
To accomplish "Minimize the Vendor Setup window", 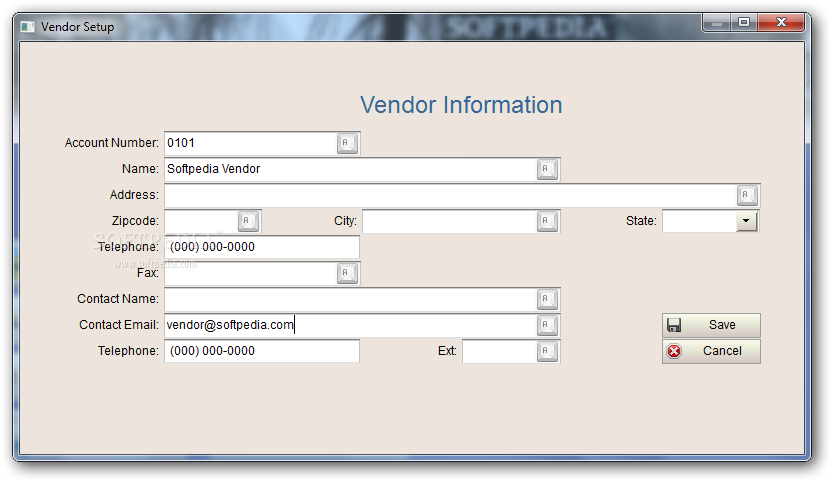I will pos(716,23).
